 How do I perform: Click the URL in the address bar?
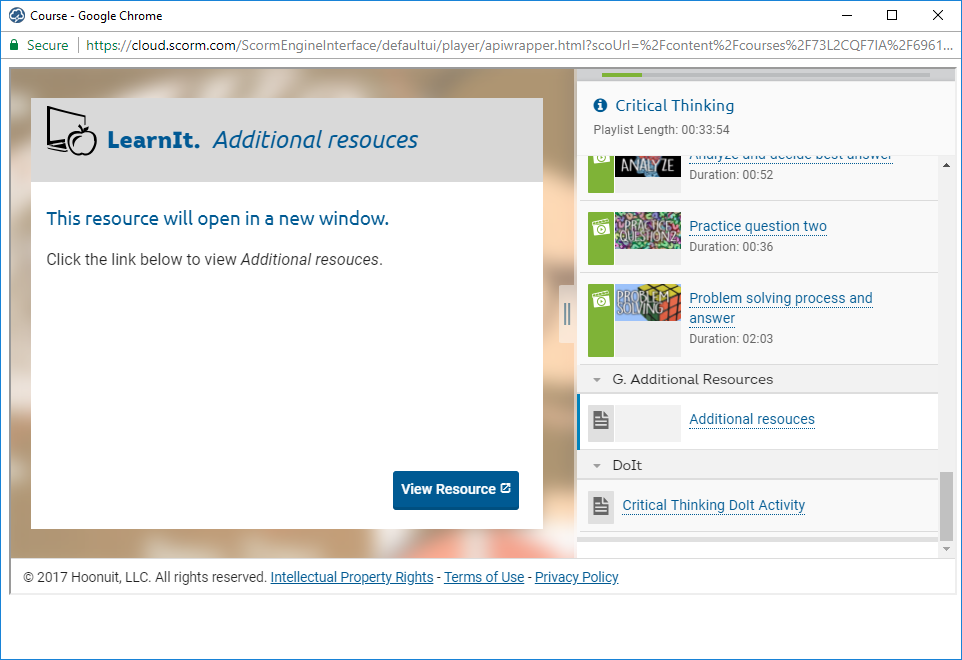pyautogui.click(x=519, y=45)
